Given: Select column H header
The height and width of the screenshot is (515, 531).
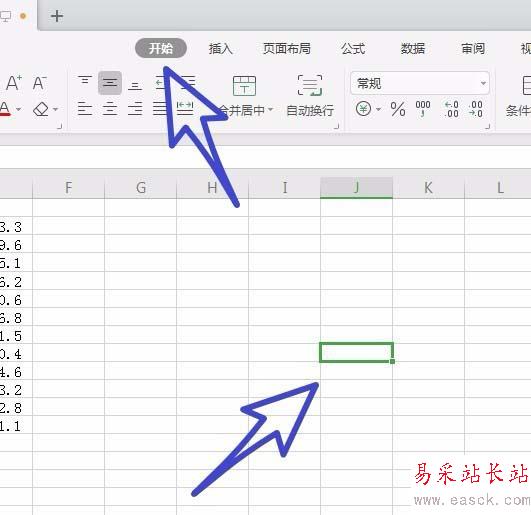Looking at the screenshot, I should [x=212, y=187].
